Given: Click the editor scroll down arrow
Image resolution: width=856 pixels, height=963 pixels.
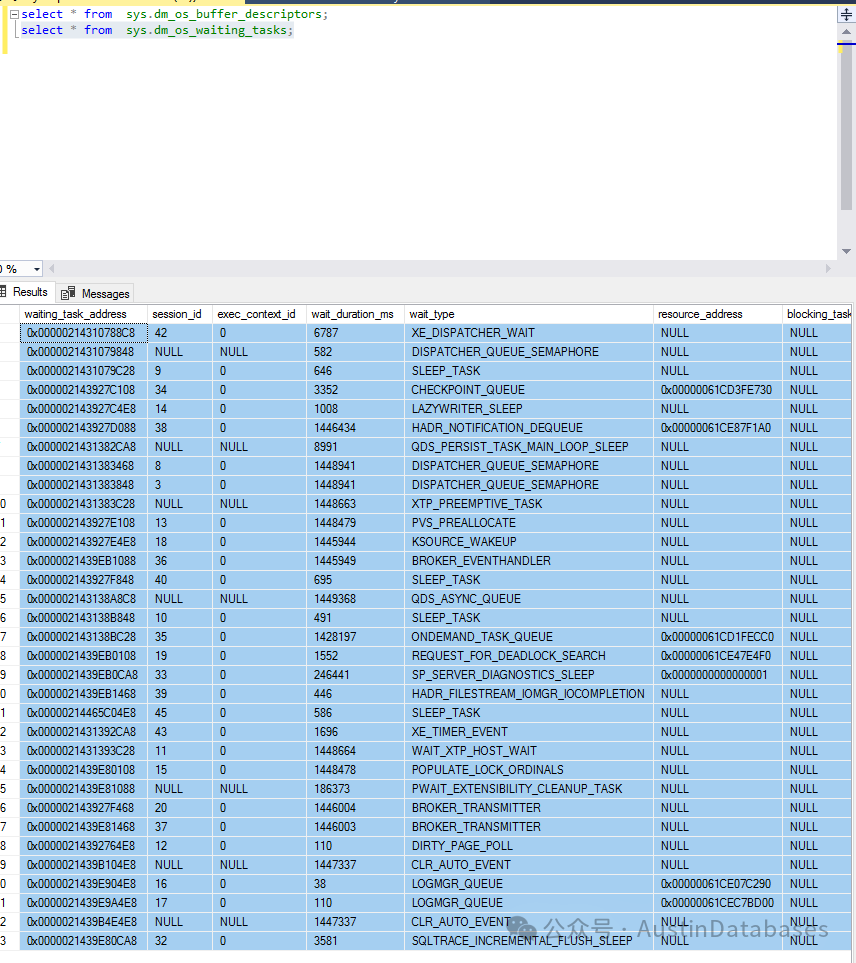Looking at the screenshot, I should [846, 251].
